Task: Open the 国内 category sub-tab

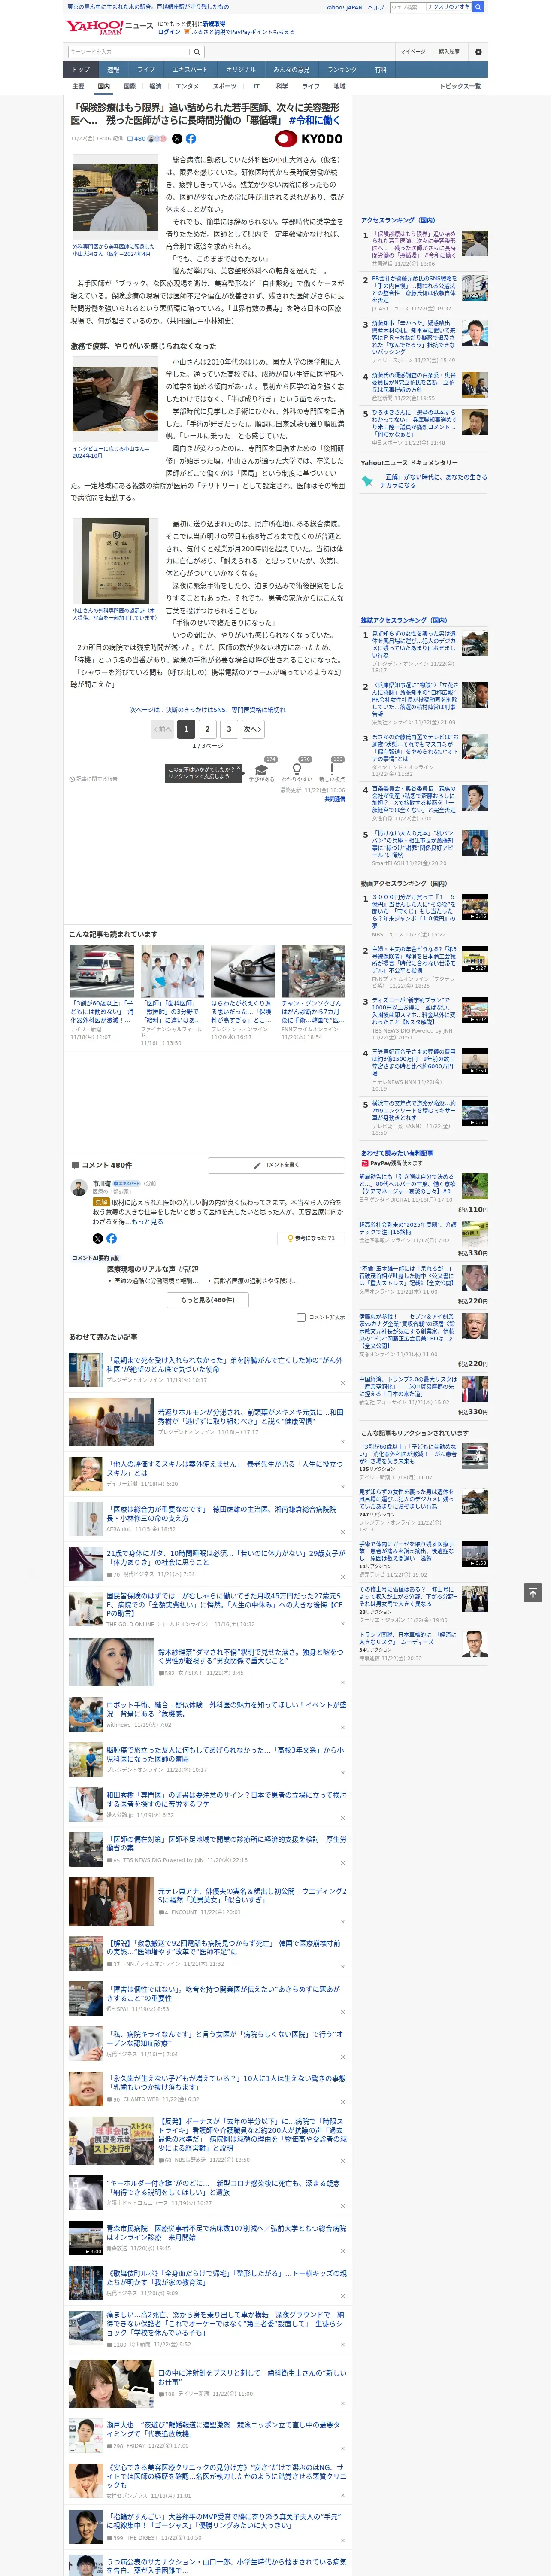Action: [104, 86]
